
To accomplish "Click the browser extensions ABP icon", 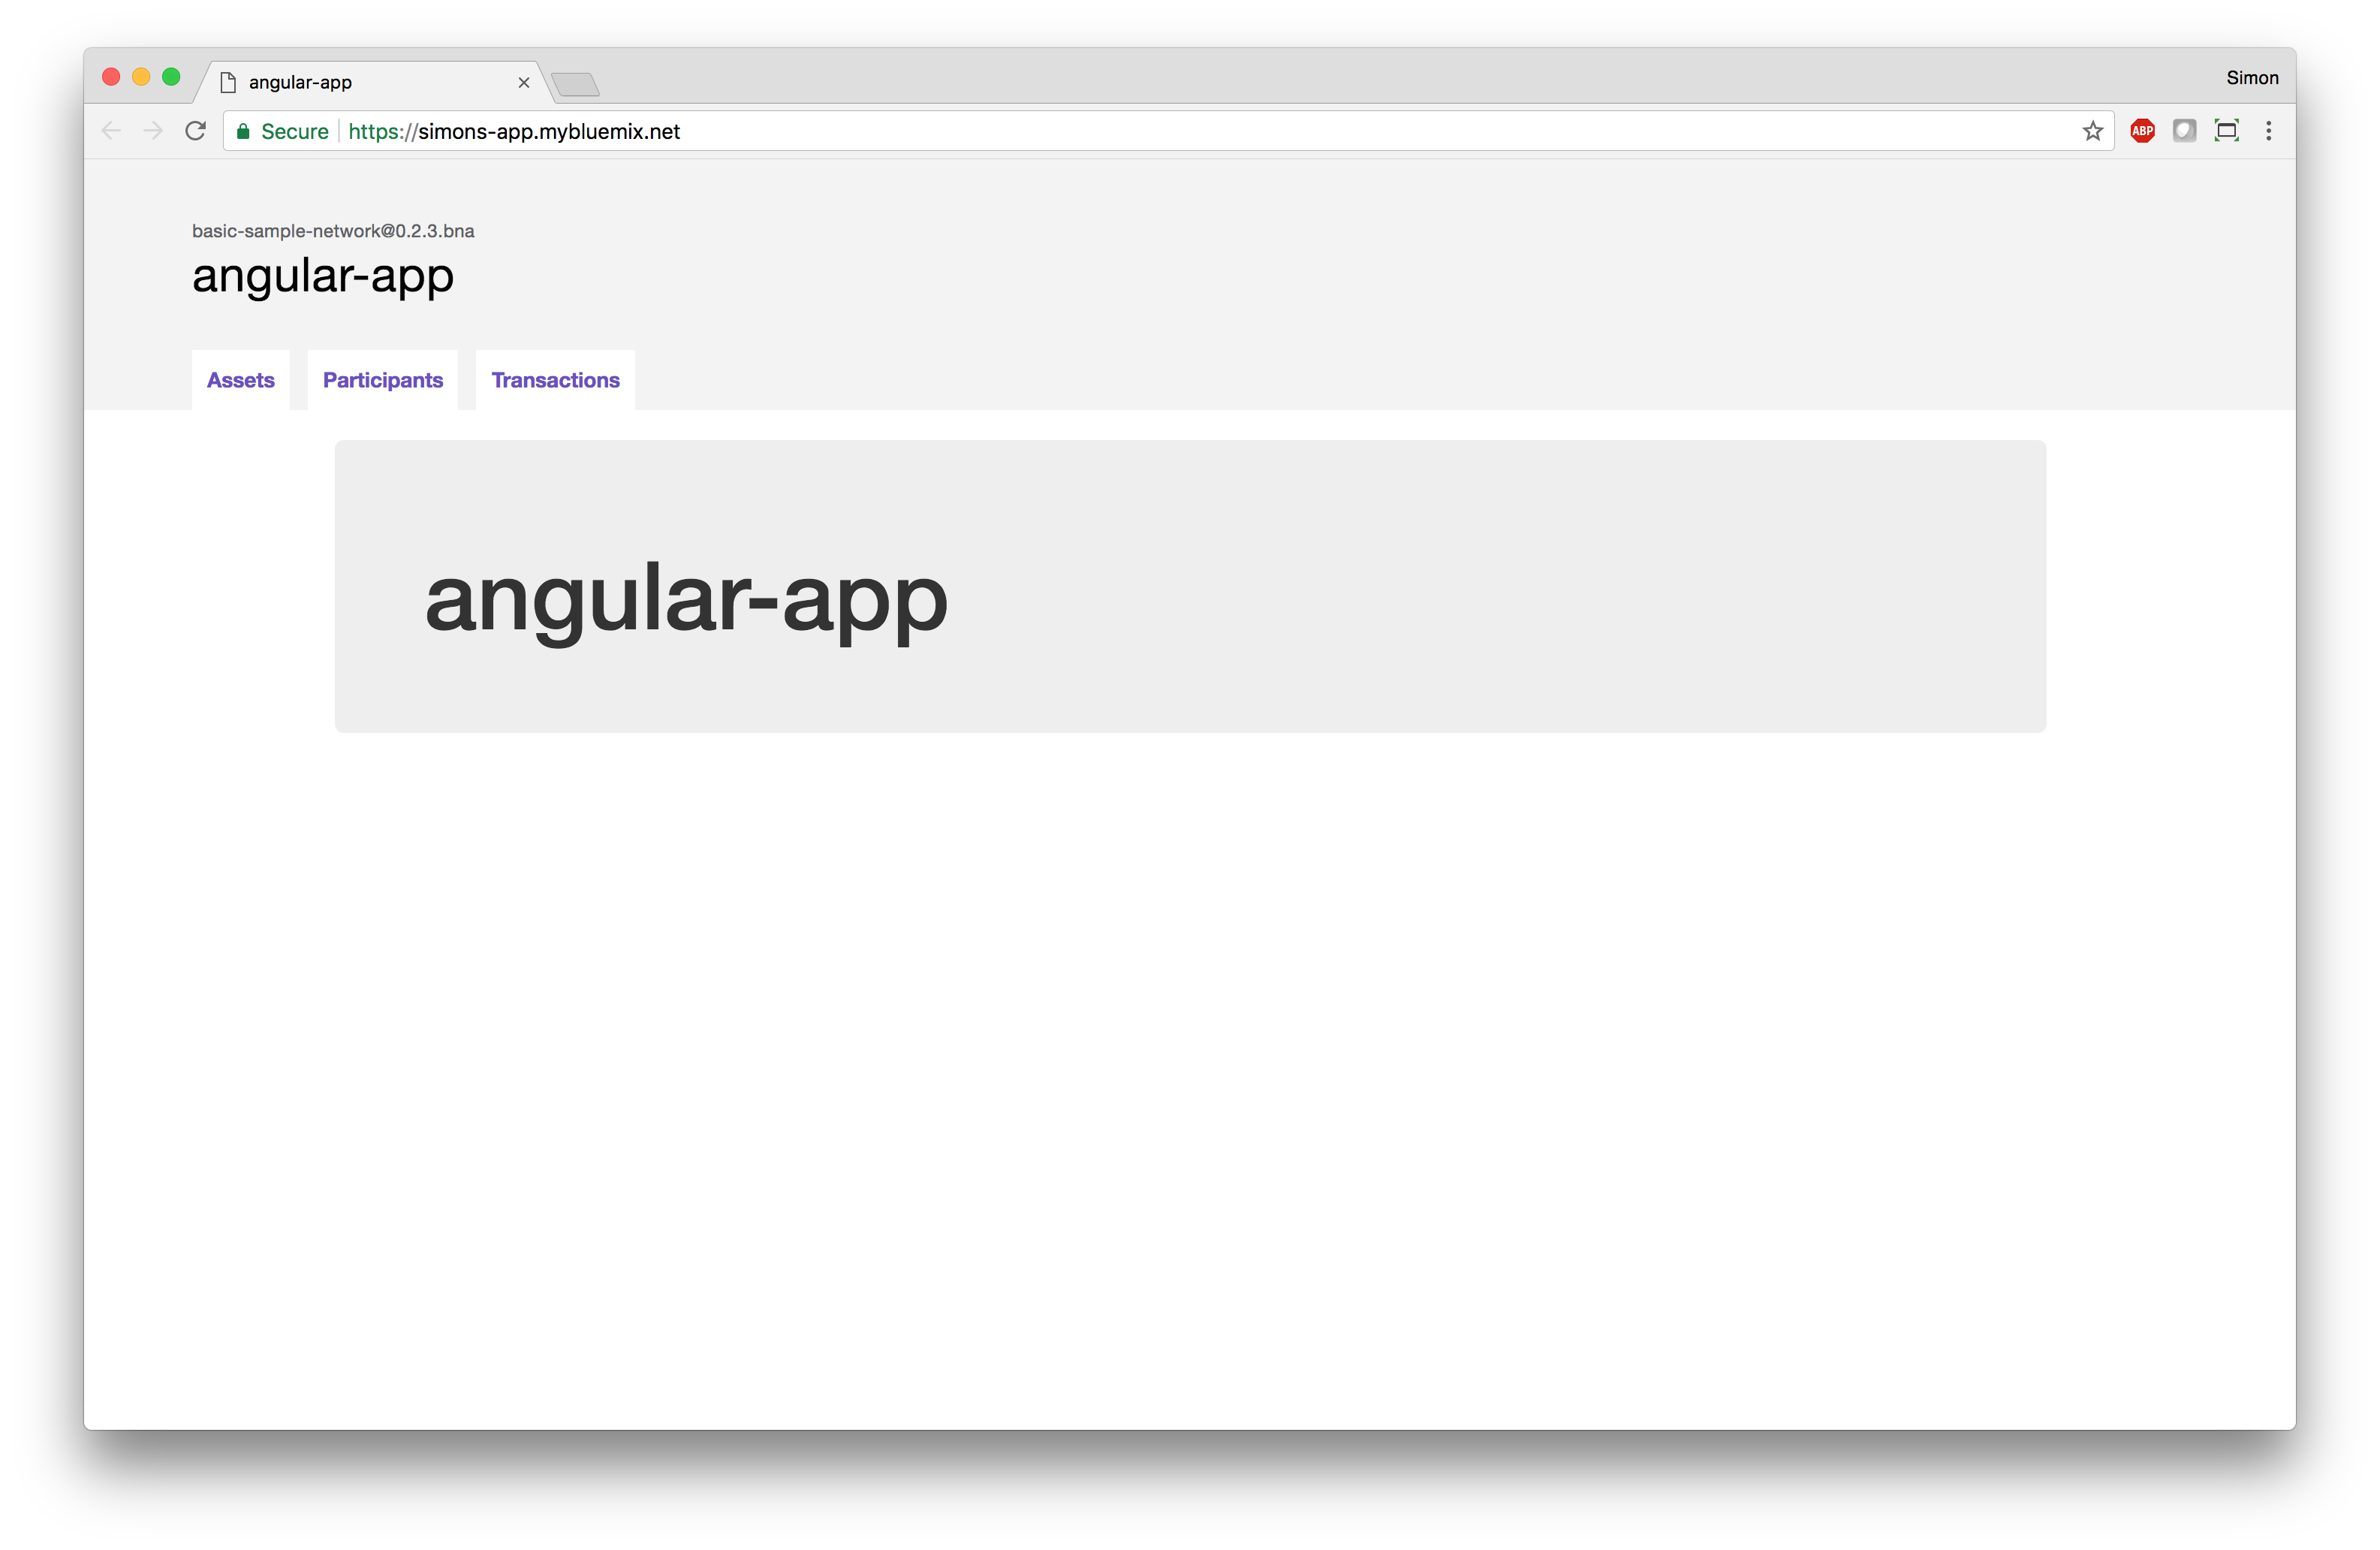I will click(2142, 130).
